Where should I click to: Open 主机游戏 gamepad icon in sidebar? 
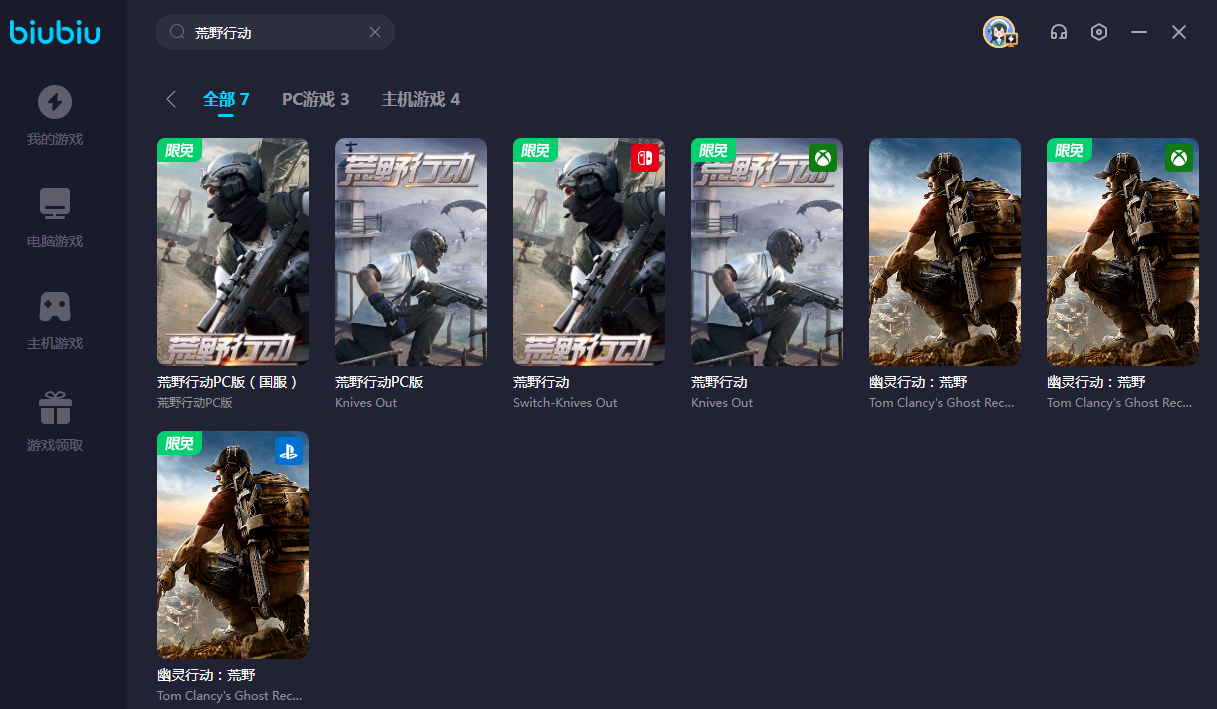point(55,306)
